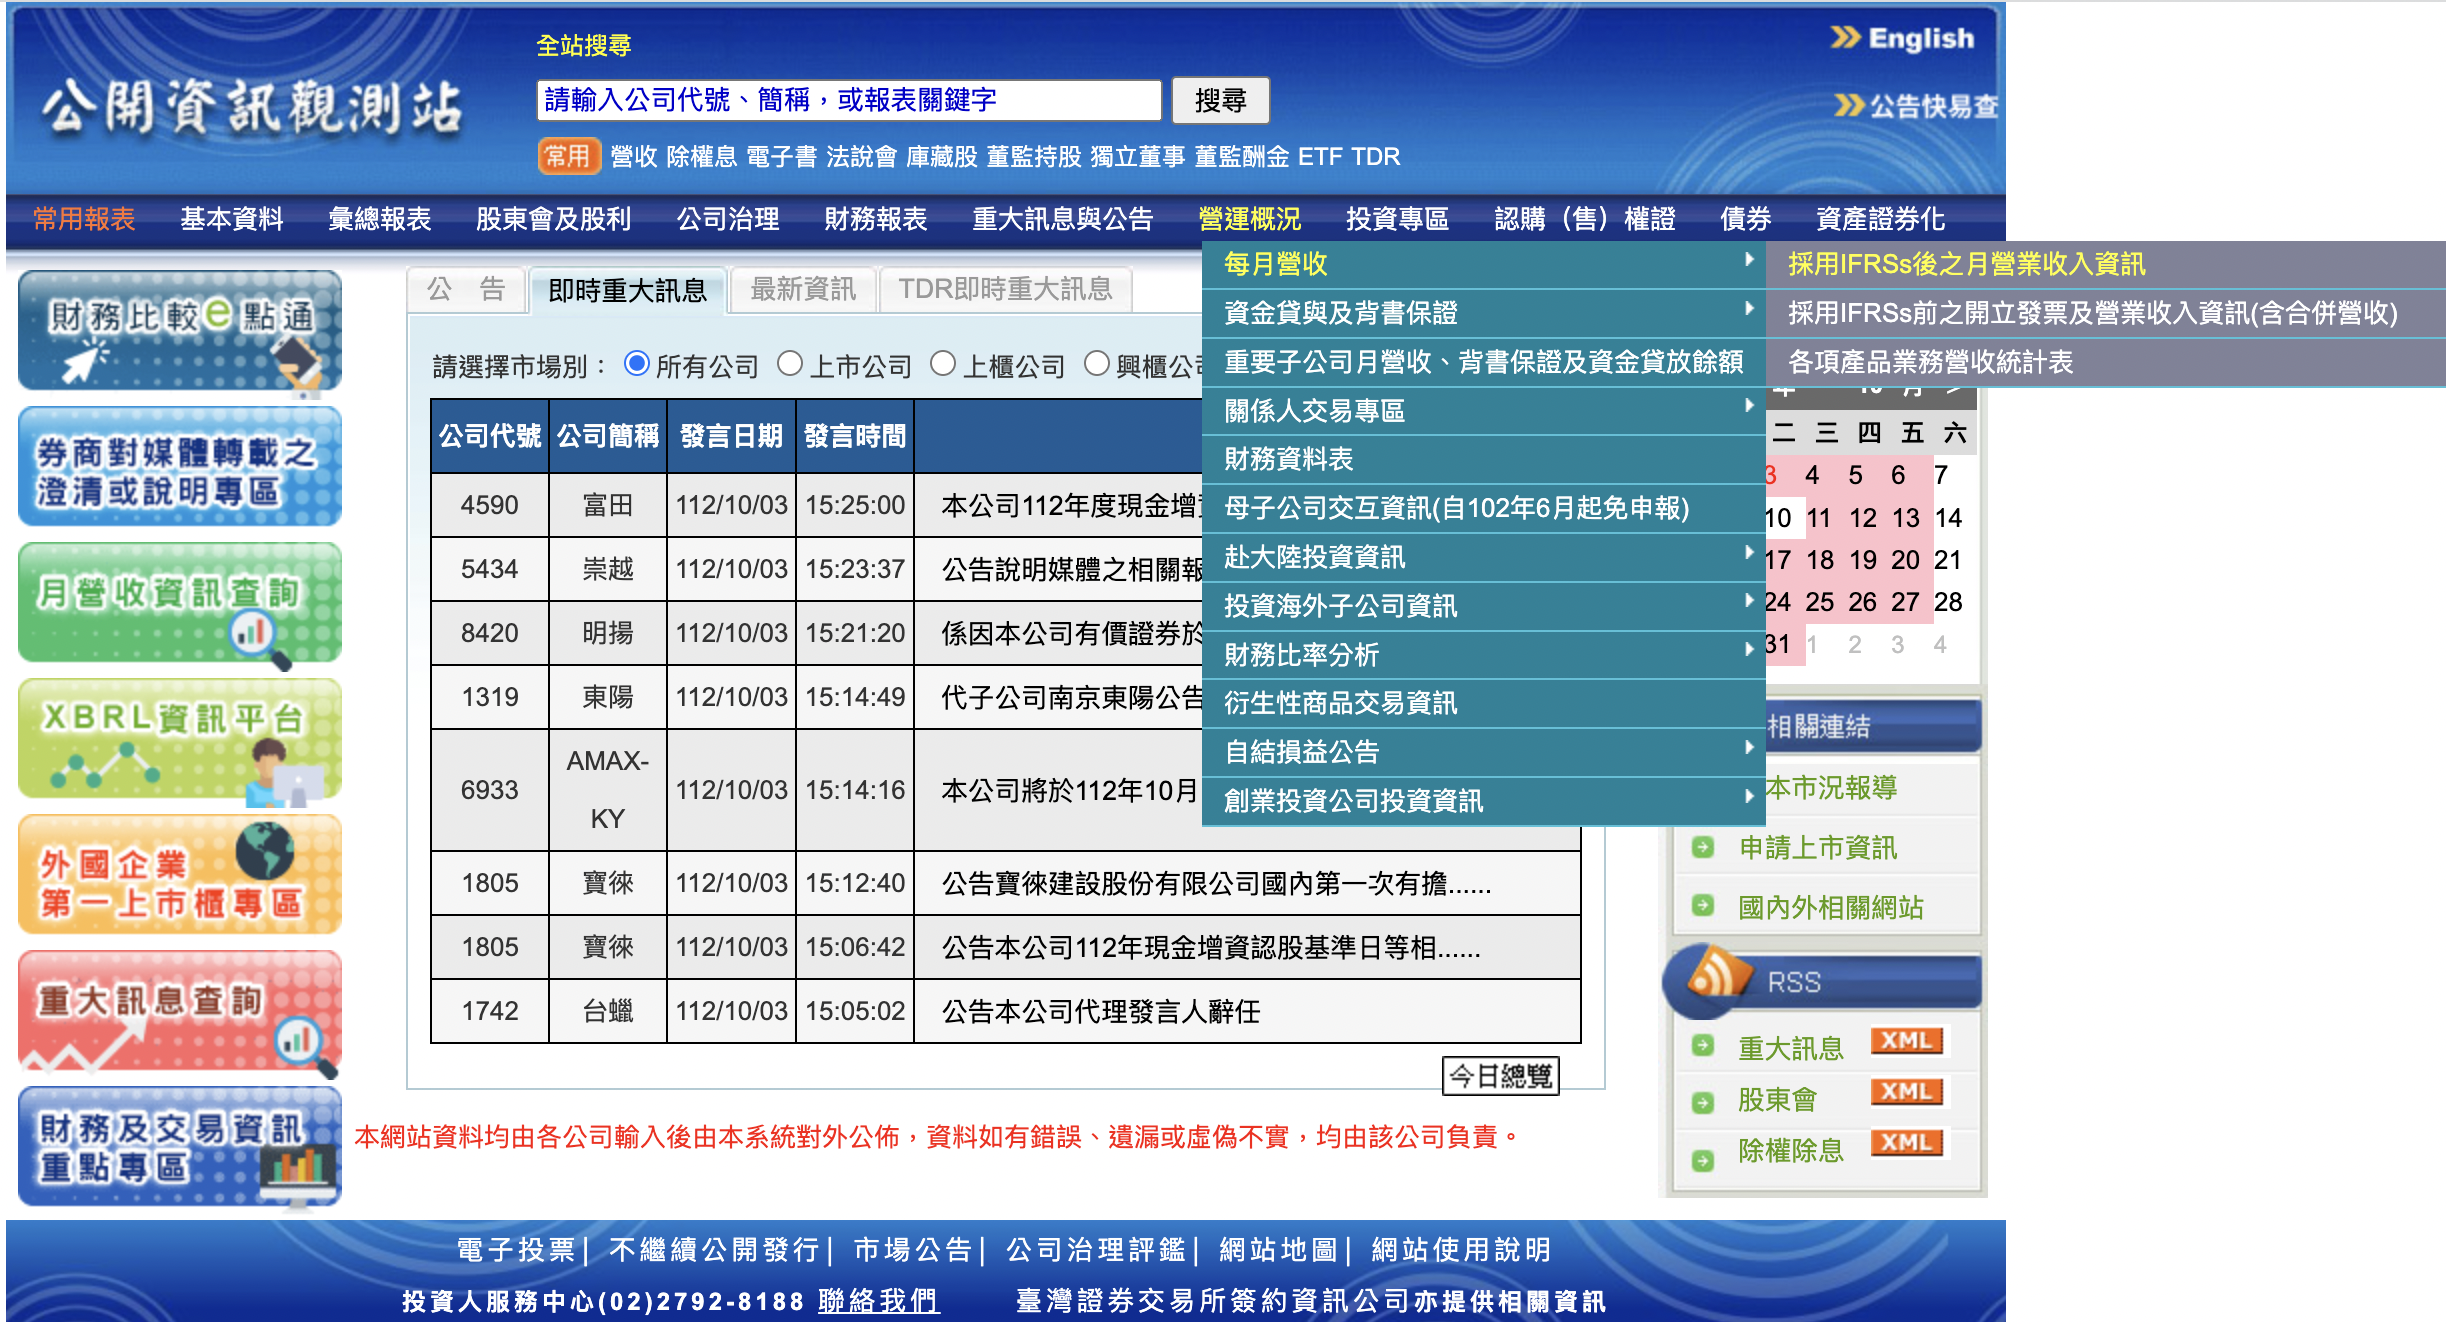Select the 衍生性商品交易資訊 menu entry
The image size is (2446, 1324).
coord(1484,703)
